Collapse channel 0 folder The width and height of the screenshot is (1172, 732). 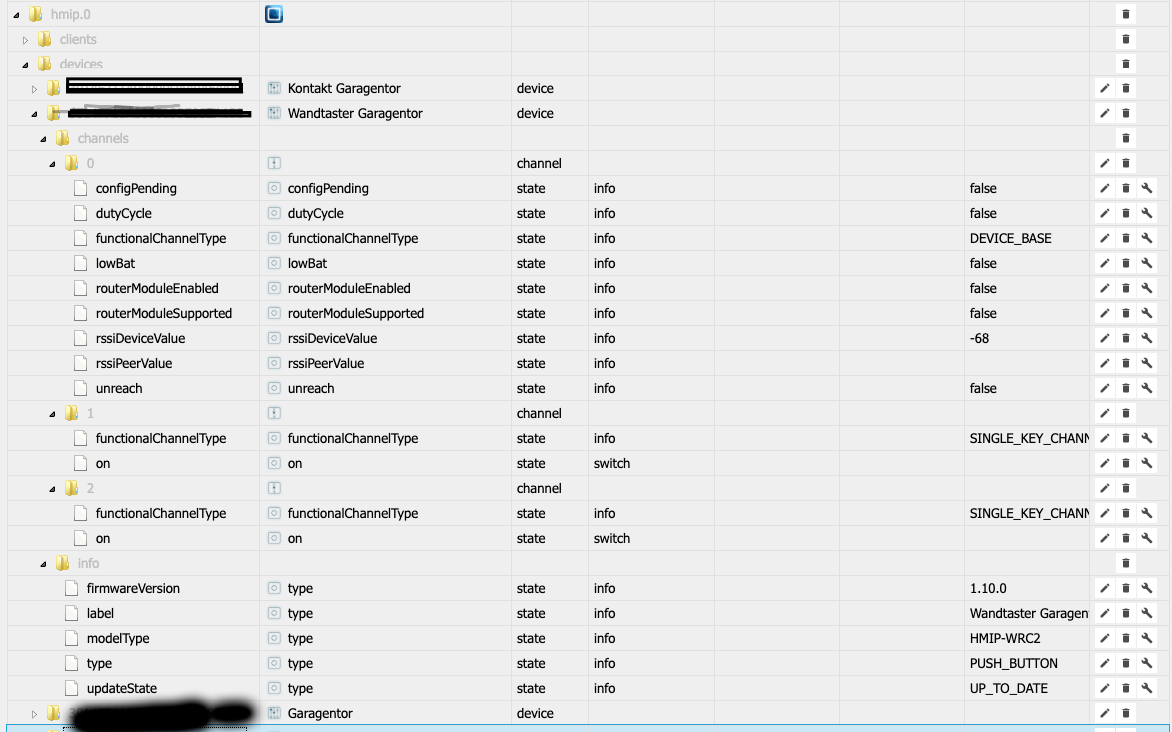click(x=52, y=164)
